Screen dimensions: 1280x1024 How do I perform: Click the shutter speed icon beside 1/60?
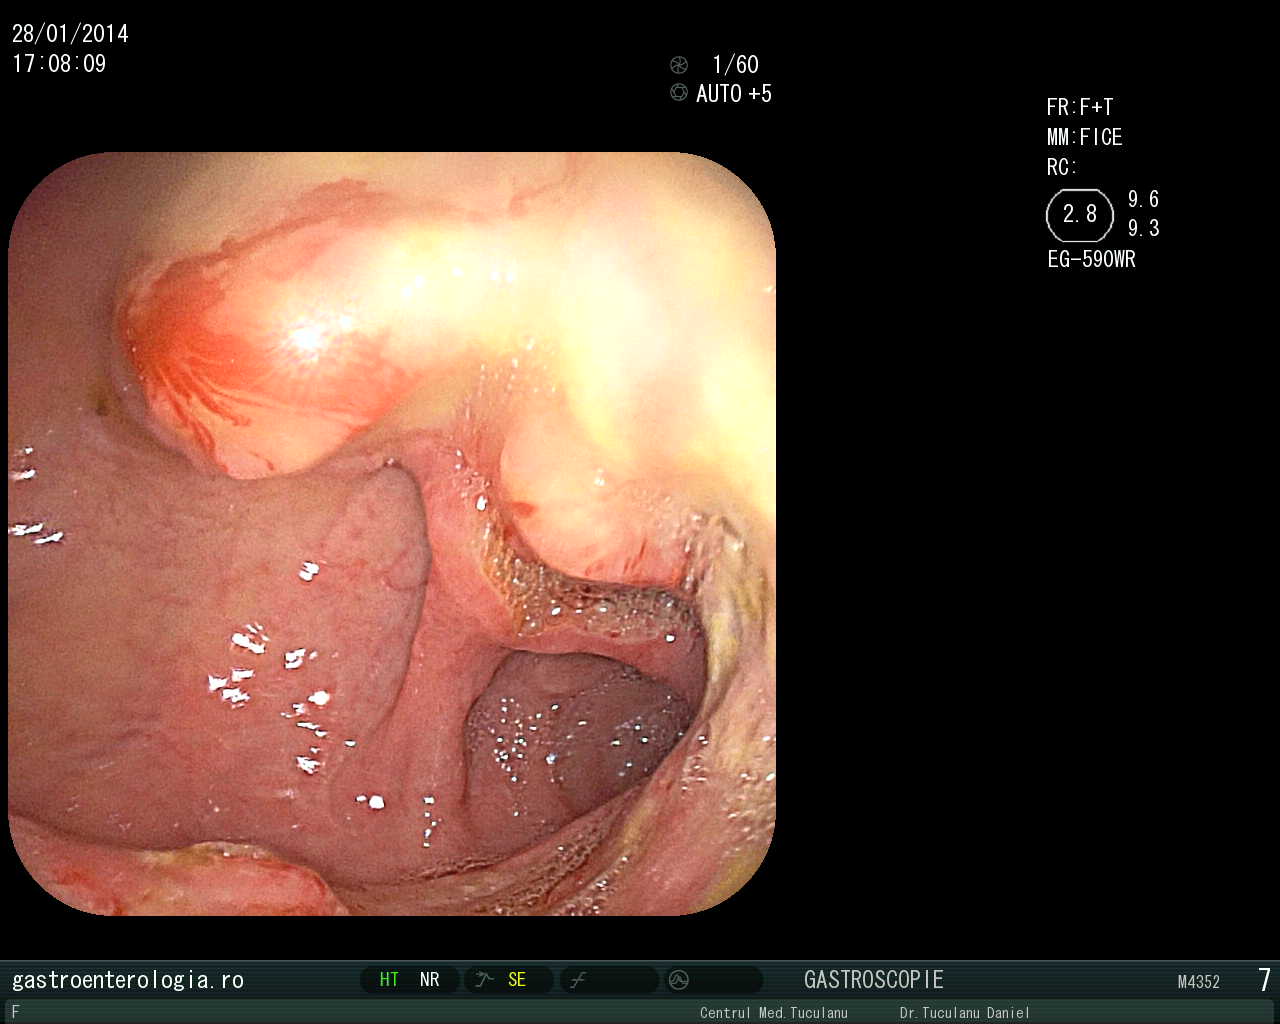pyautogui.click(x=679, y=65)
